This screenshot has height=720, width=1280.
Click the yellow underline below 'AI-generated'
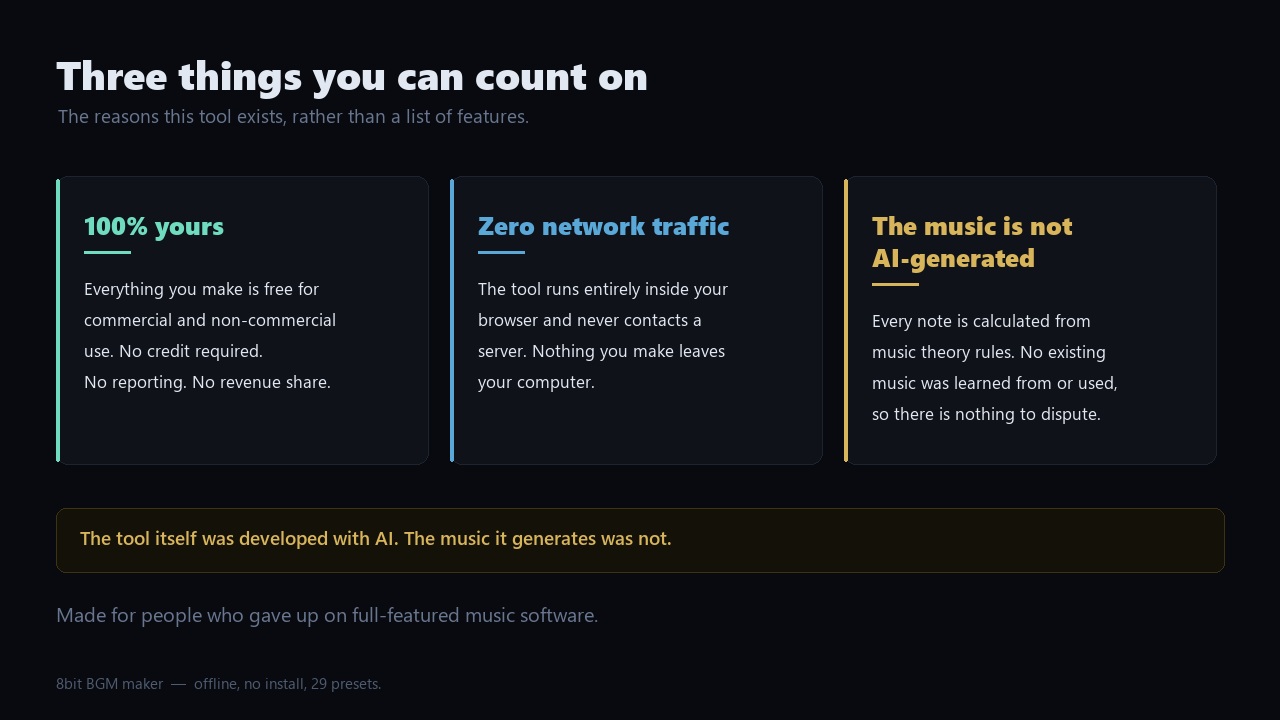coord(895,284)
